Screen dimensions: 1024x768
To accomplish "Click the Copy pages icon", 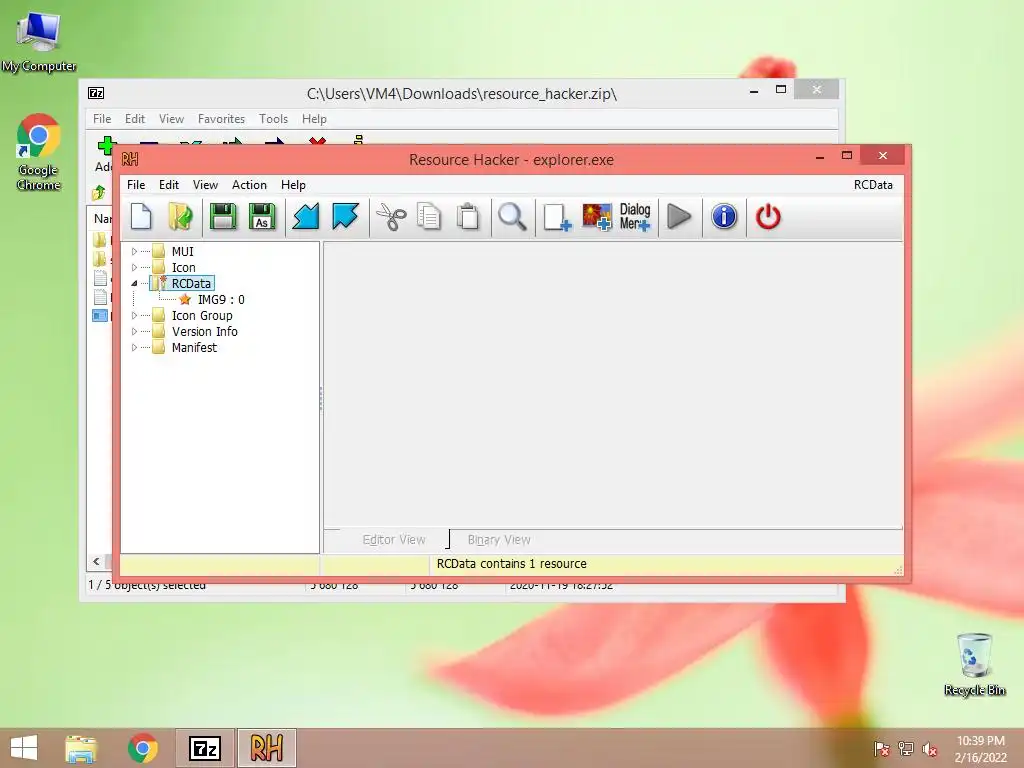I will [429, 217].
